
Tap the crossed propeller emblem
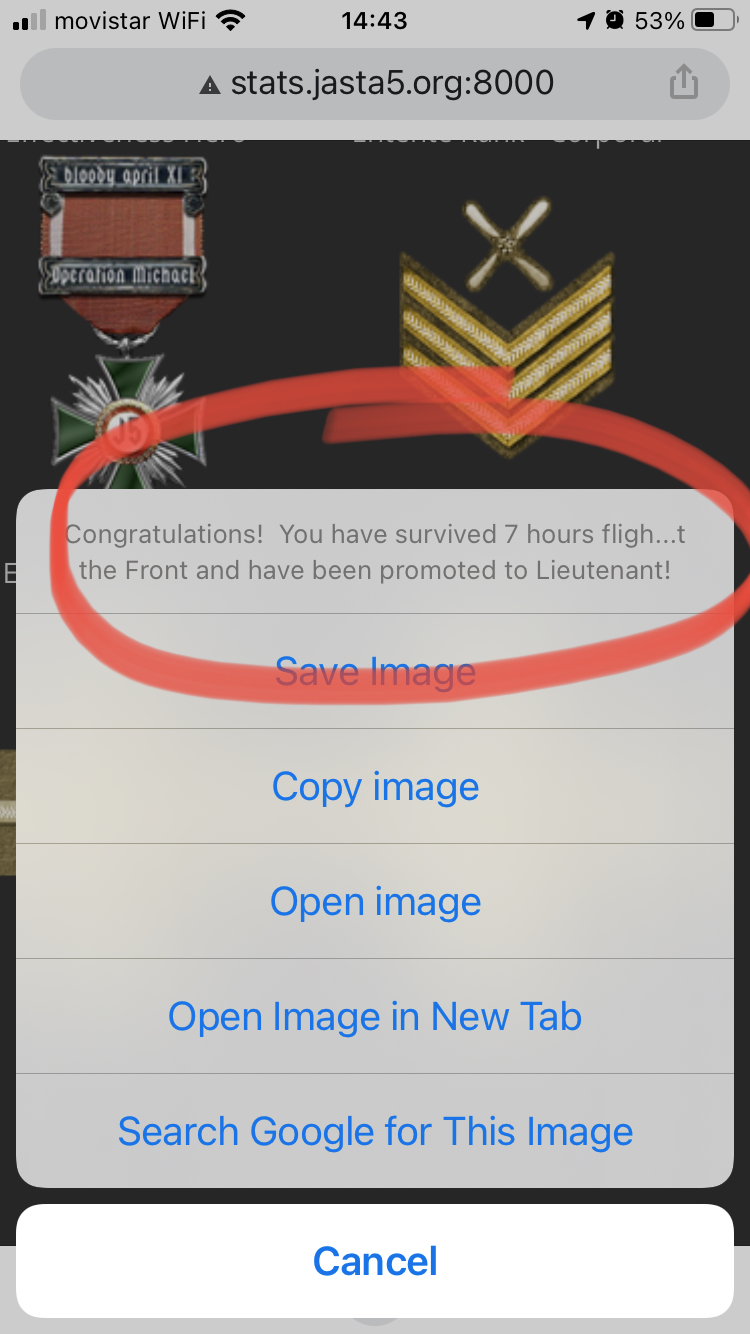(x=509, y=242)
